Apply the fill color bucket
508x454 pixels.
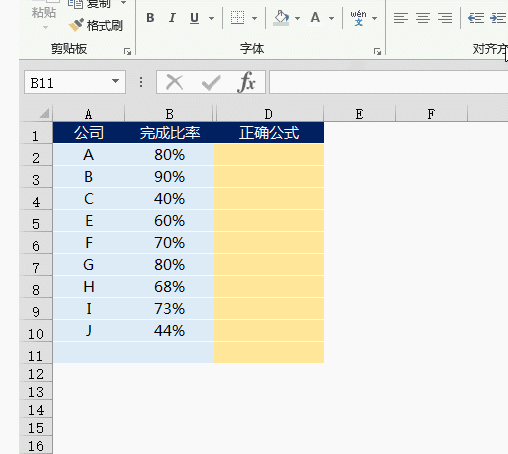[x=281, y=18]
